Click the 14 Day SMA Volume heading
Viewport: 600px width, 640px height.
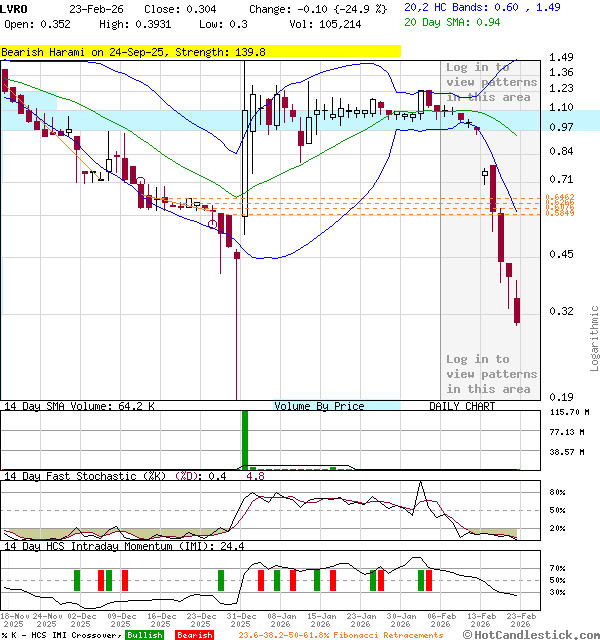[80, 406]
